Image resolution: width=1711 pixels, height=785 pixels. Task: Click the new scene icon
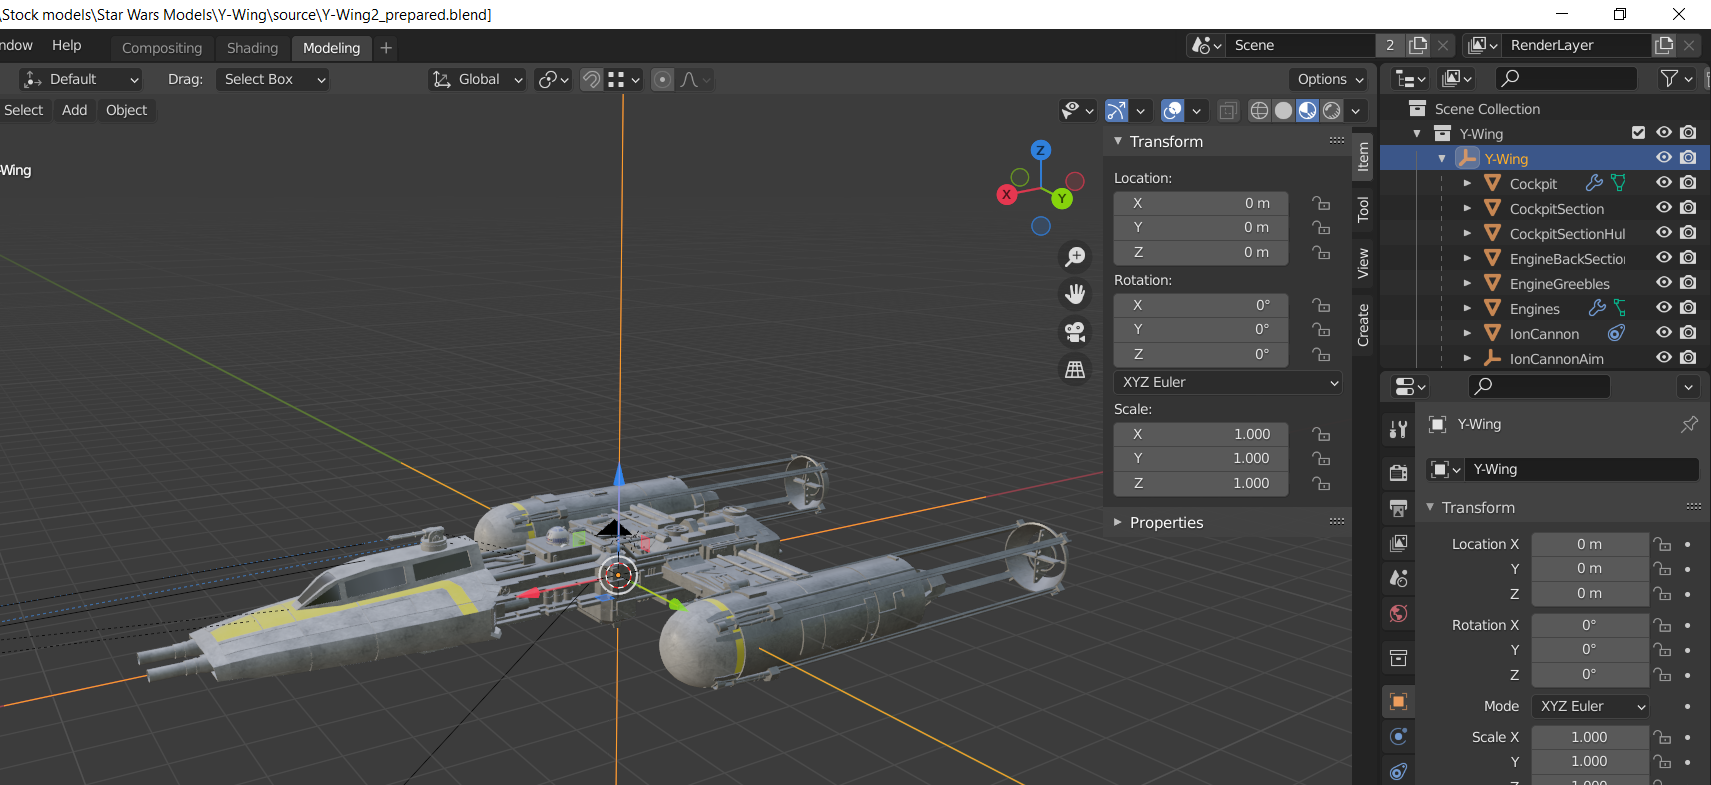[x=1418, y=45]
